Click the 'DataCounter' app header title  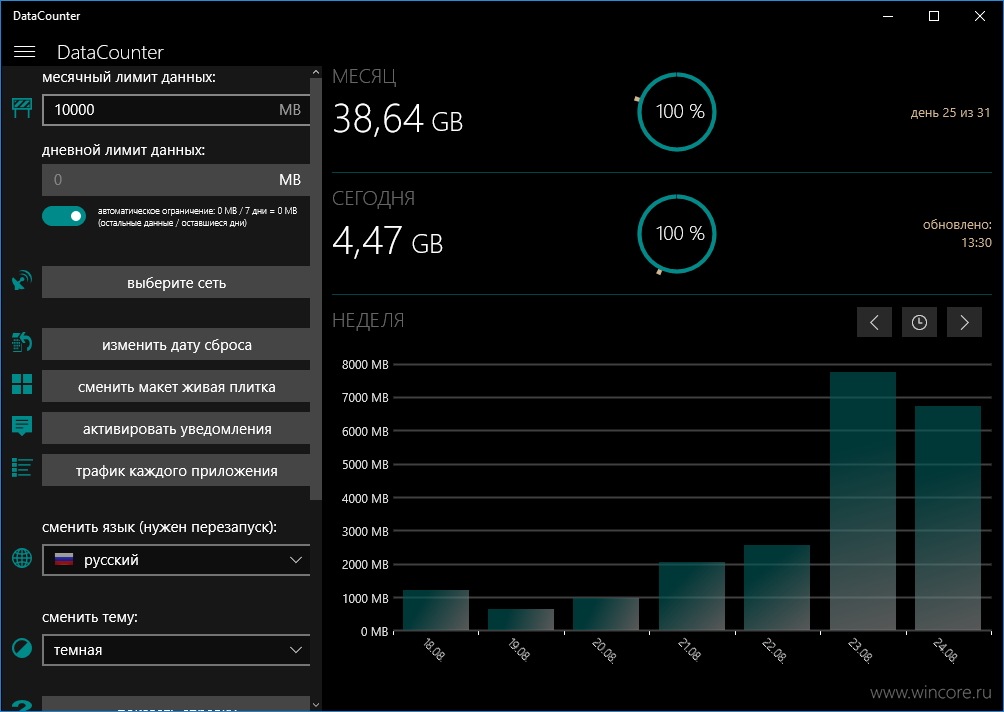(110, 53)
